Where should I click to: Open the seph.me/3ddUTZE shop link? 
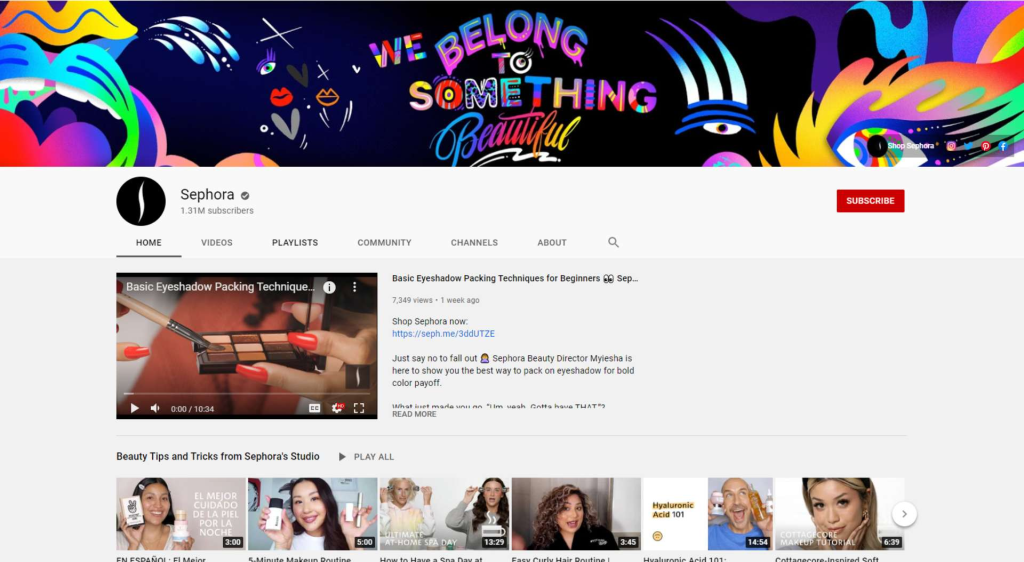click(x=443, y=334)
